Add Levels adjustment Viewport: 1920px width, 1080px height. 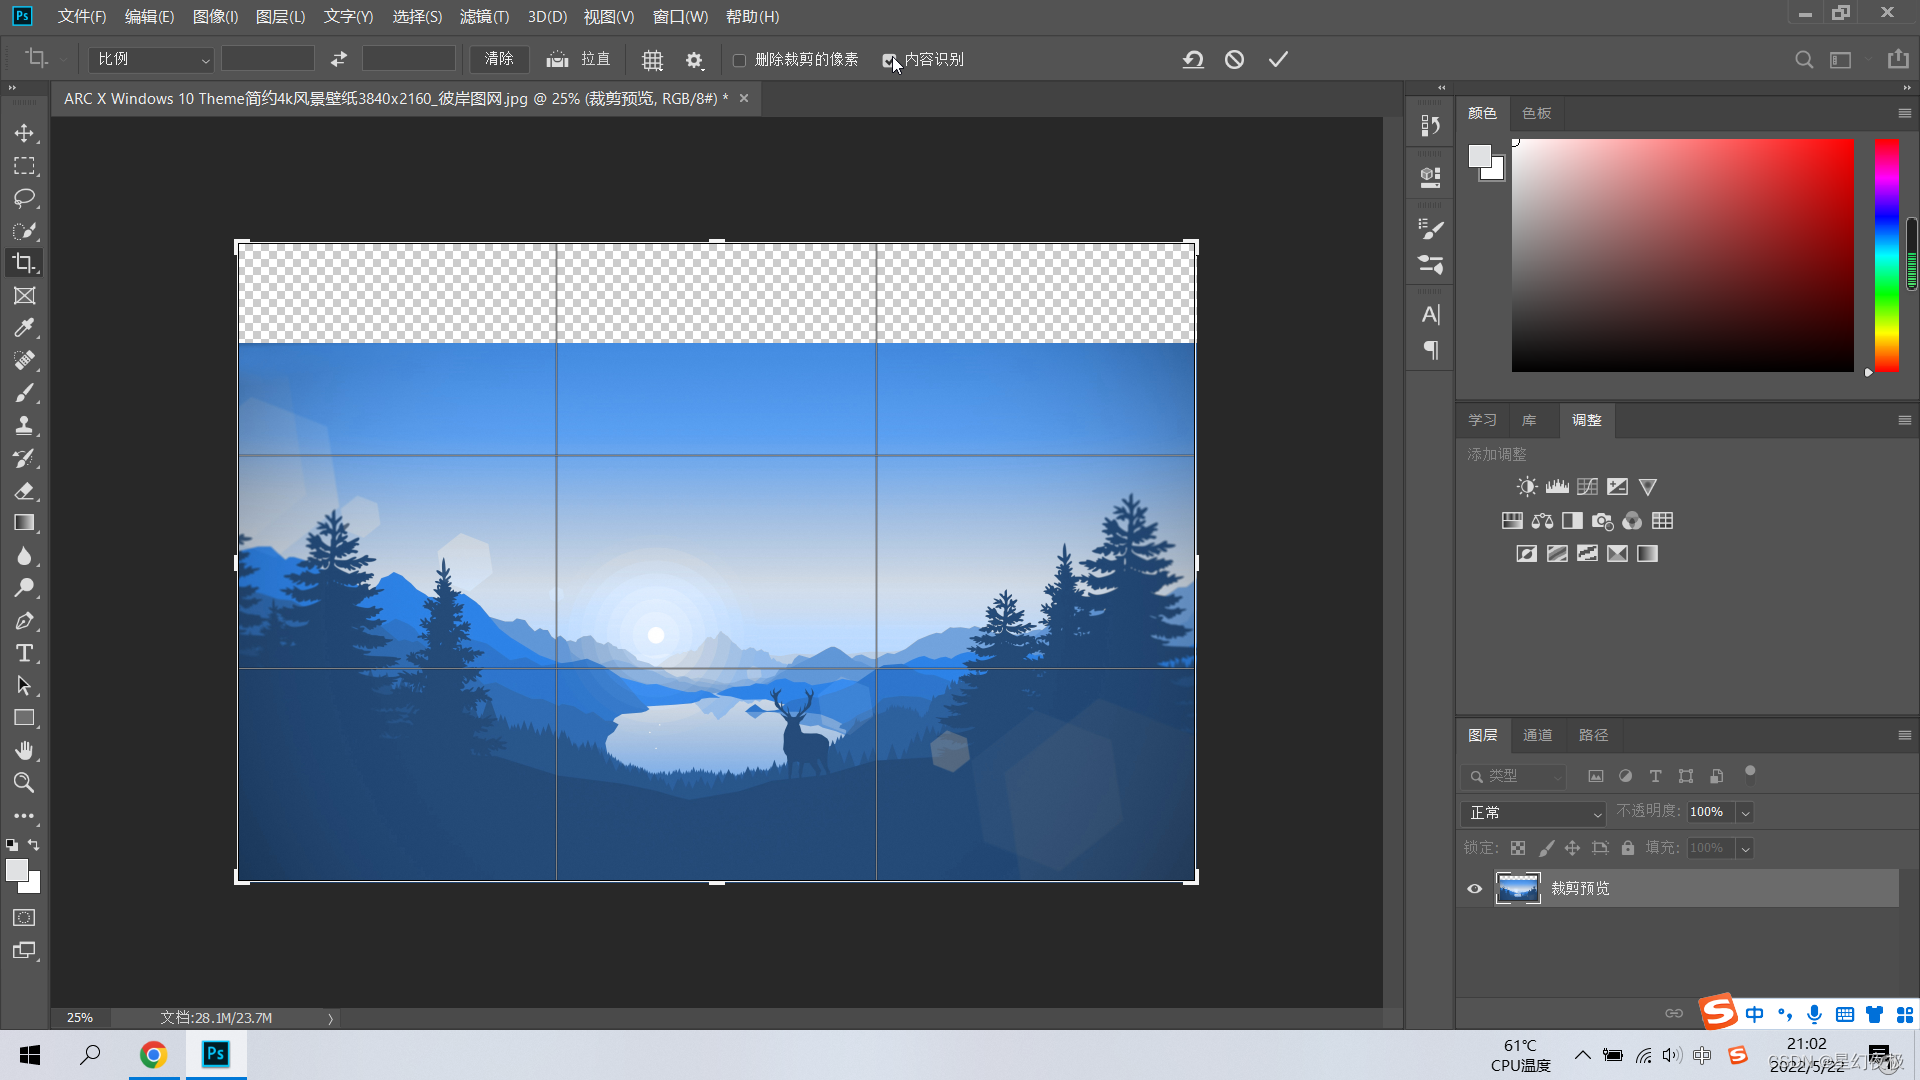[1557, 487]
